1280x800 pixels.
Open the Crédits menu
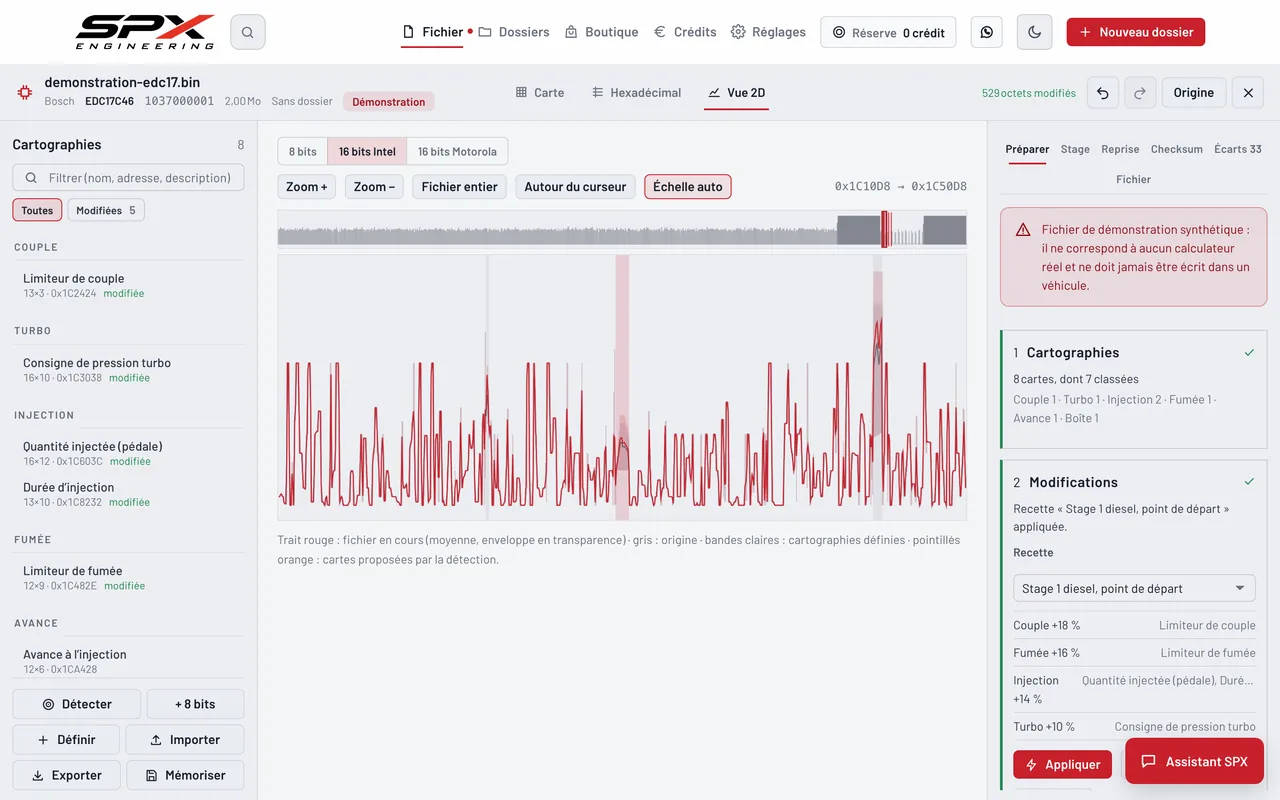pyautogui.click(x=685, y=32)
